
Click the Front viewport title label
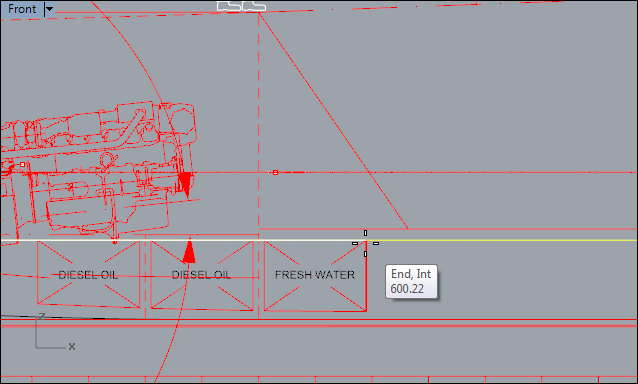click(x=22, y=9)
